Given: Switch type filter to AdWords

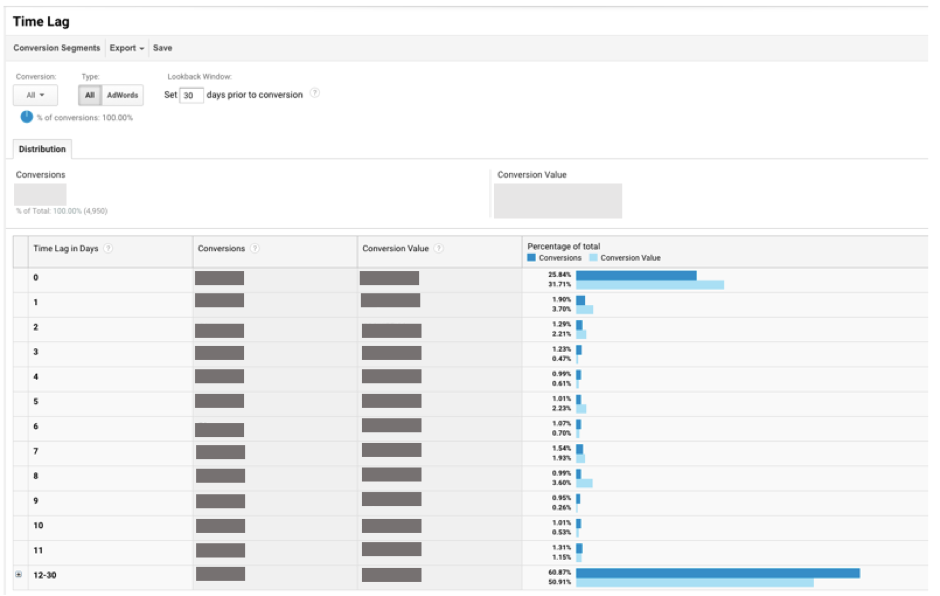Looking at the screenshot, I should click(x=122, y=95).
